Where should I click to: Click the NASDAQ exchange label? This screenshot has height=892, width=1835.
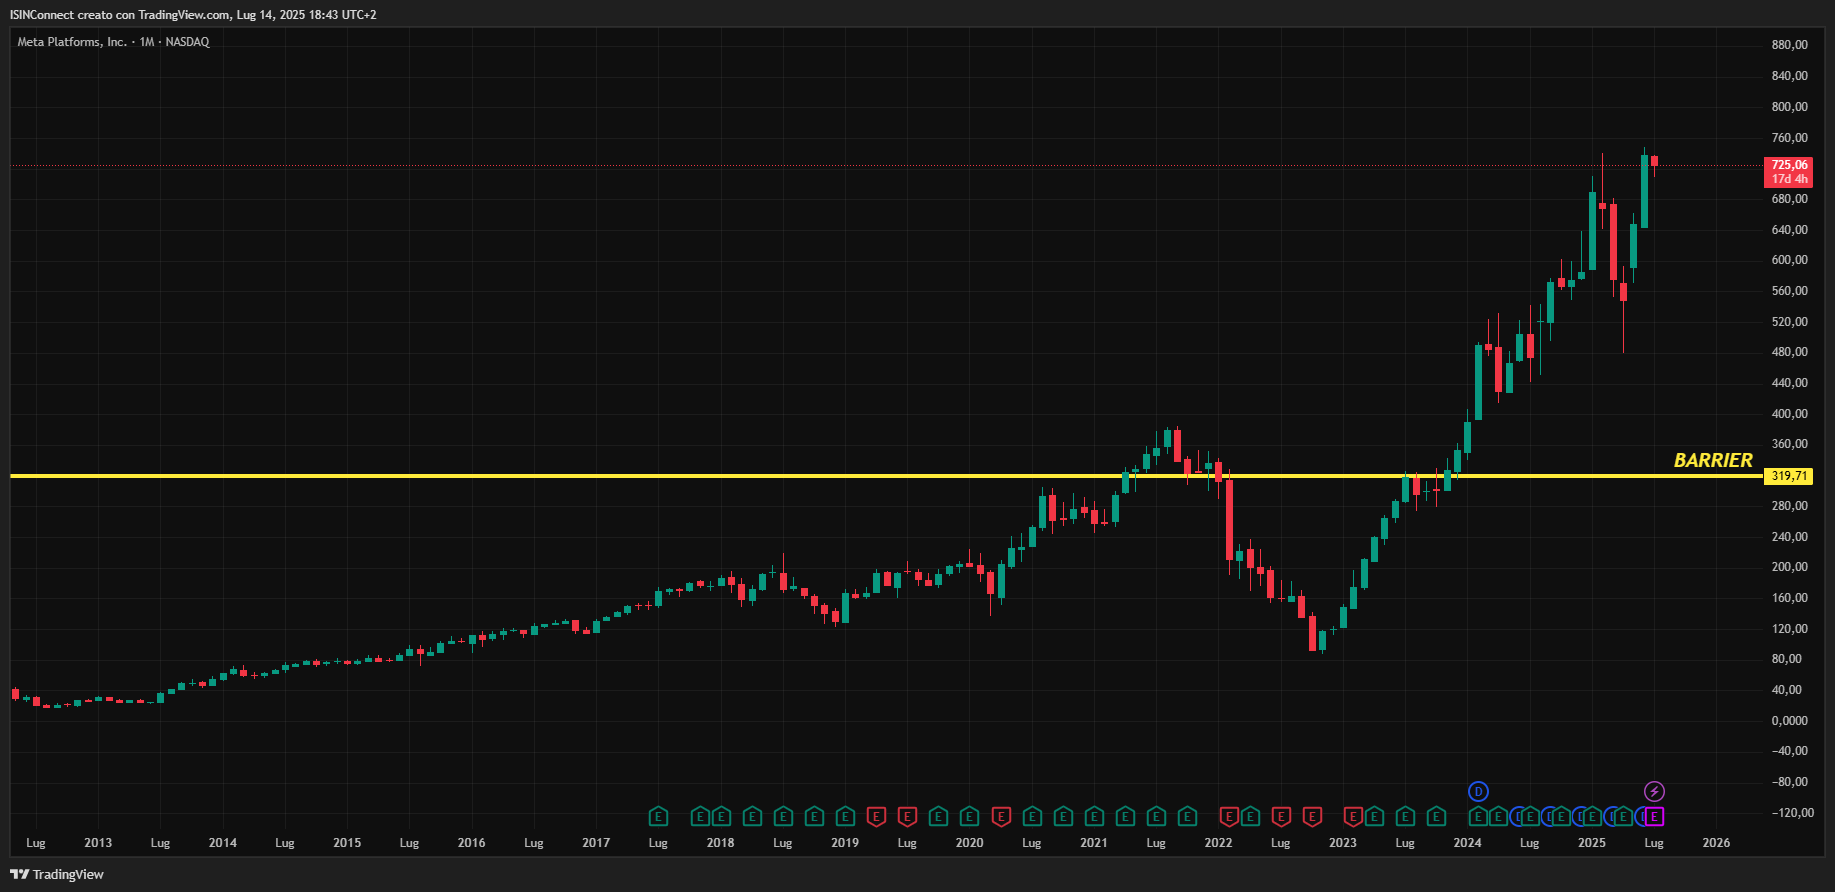click(x=187, y=42)
